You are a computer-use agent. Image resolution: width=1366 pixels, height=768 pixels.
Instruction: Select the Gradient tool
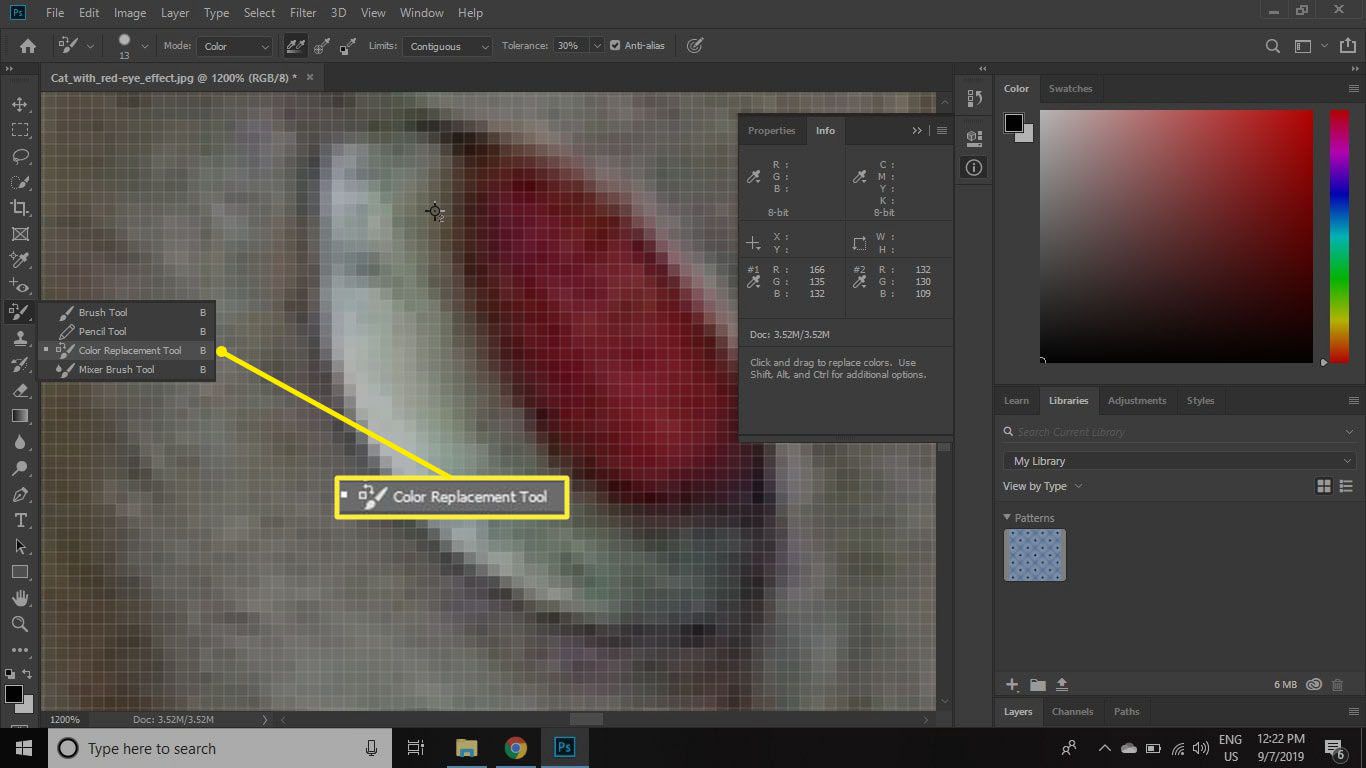point(19,416)
